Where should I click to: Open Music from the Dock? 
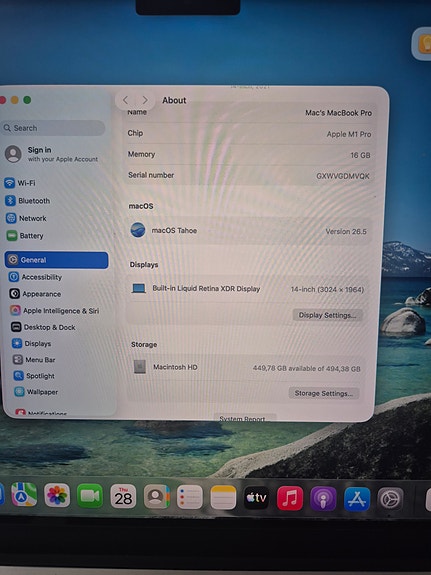pos(290,498)
